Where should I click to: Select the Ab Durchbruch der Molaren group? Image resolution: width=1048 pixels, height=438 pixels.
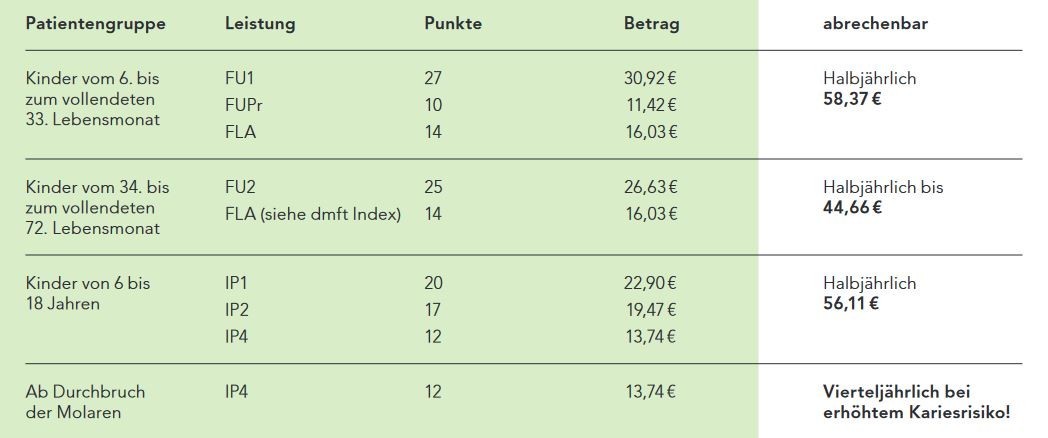[x=85, y=402]
